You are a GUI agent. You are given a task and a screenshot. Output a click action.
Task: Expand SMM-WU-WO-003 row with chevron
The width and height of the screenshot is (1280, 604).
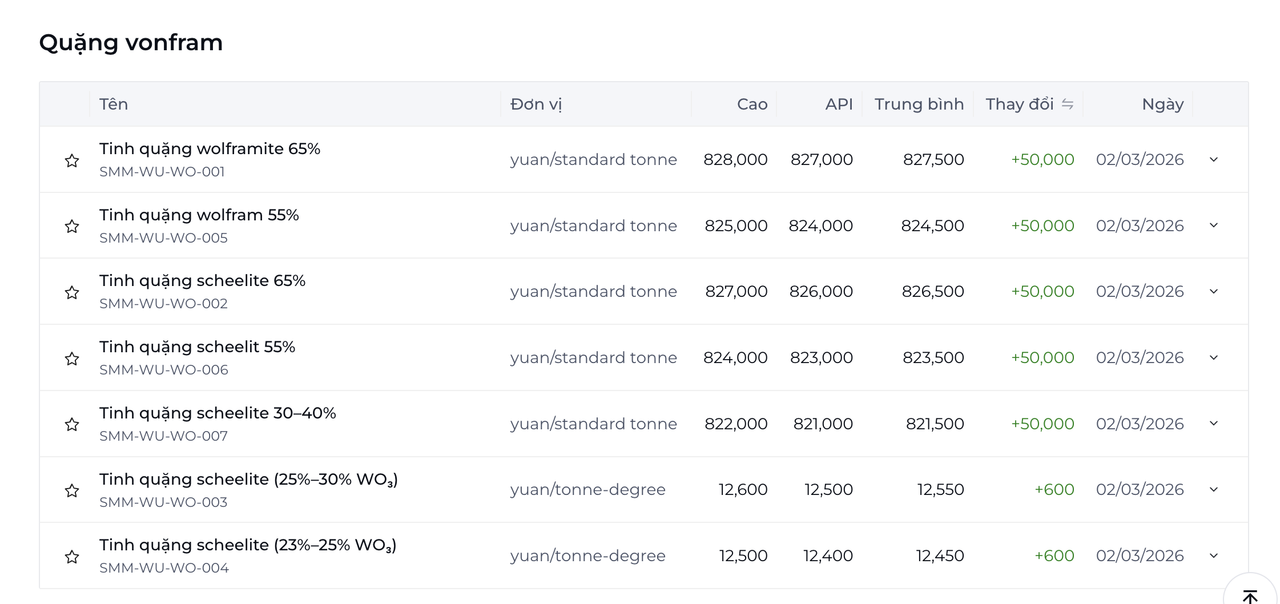[x=1213, y=489]
